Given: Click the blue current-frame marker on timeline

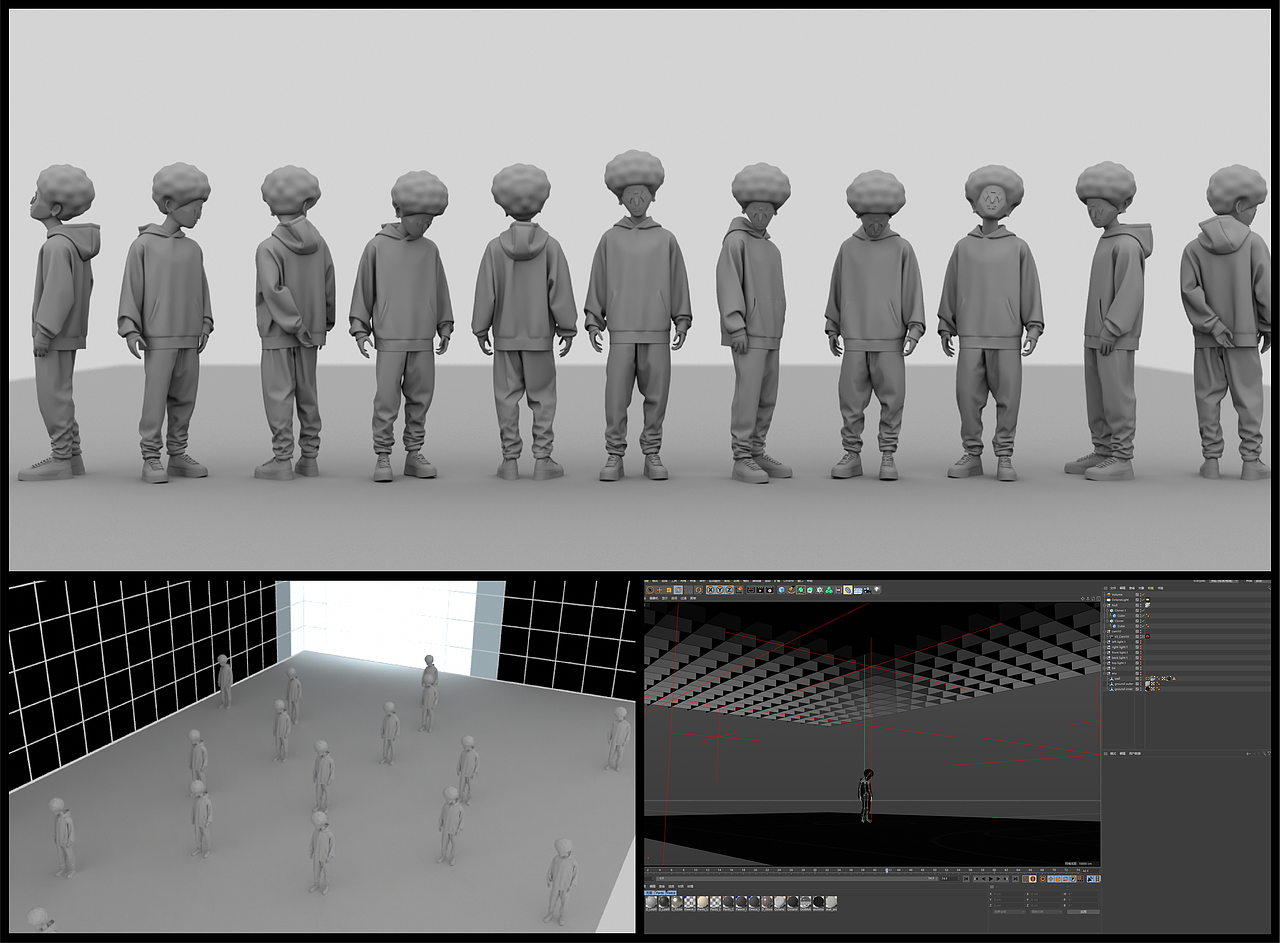Looking at the screenshot, I should click(887, 870).
